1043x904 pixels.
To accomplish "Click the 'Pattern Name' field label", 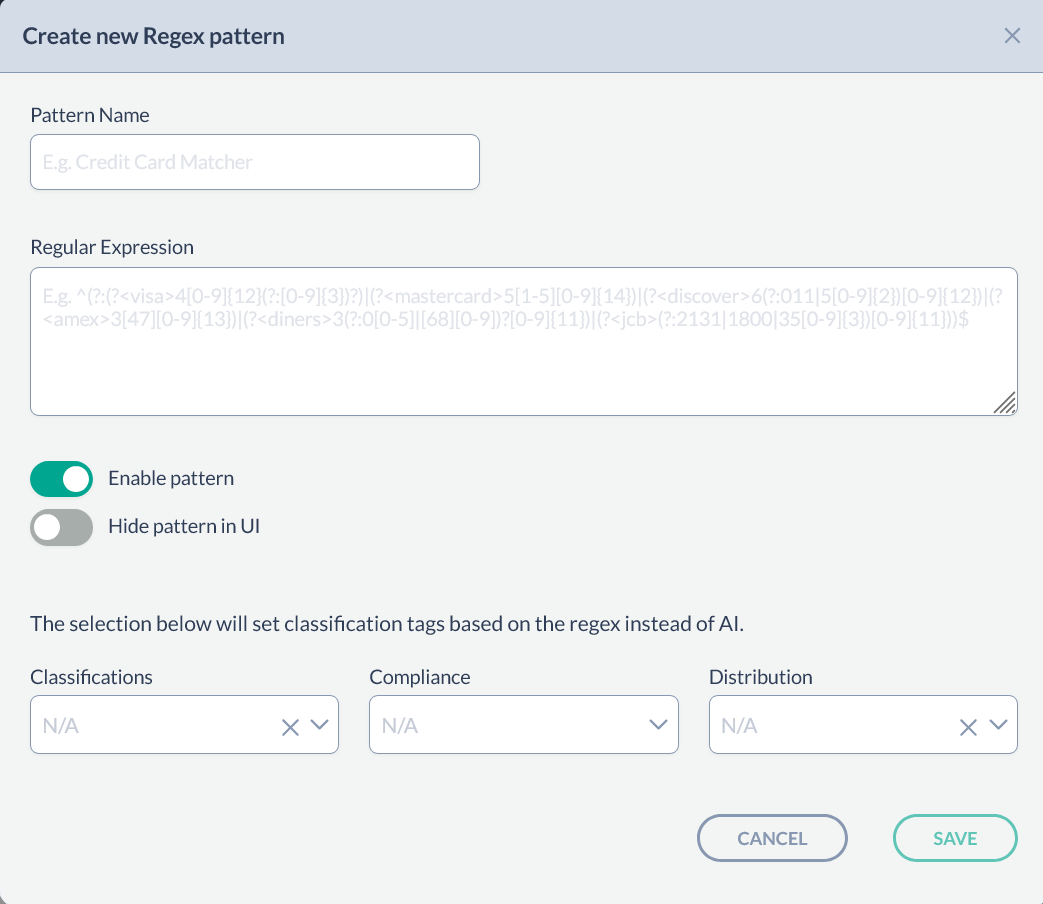I will click(x=90, y=115).
